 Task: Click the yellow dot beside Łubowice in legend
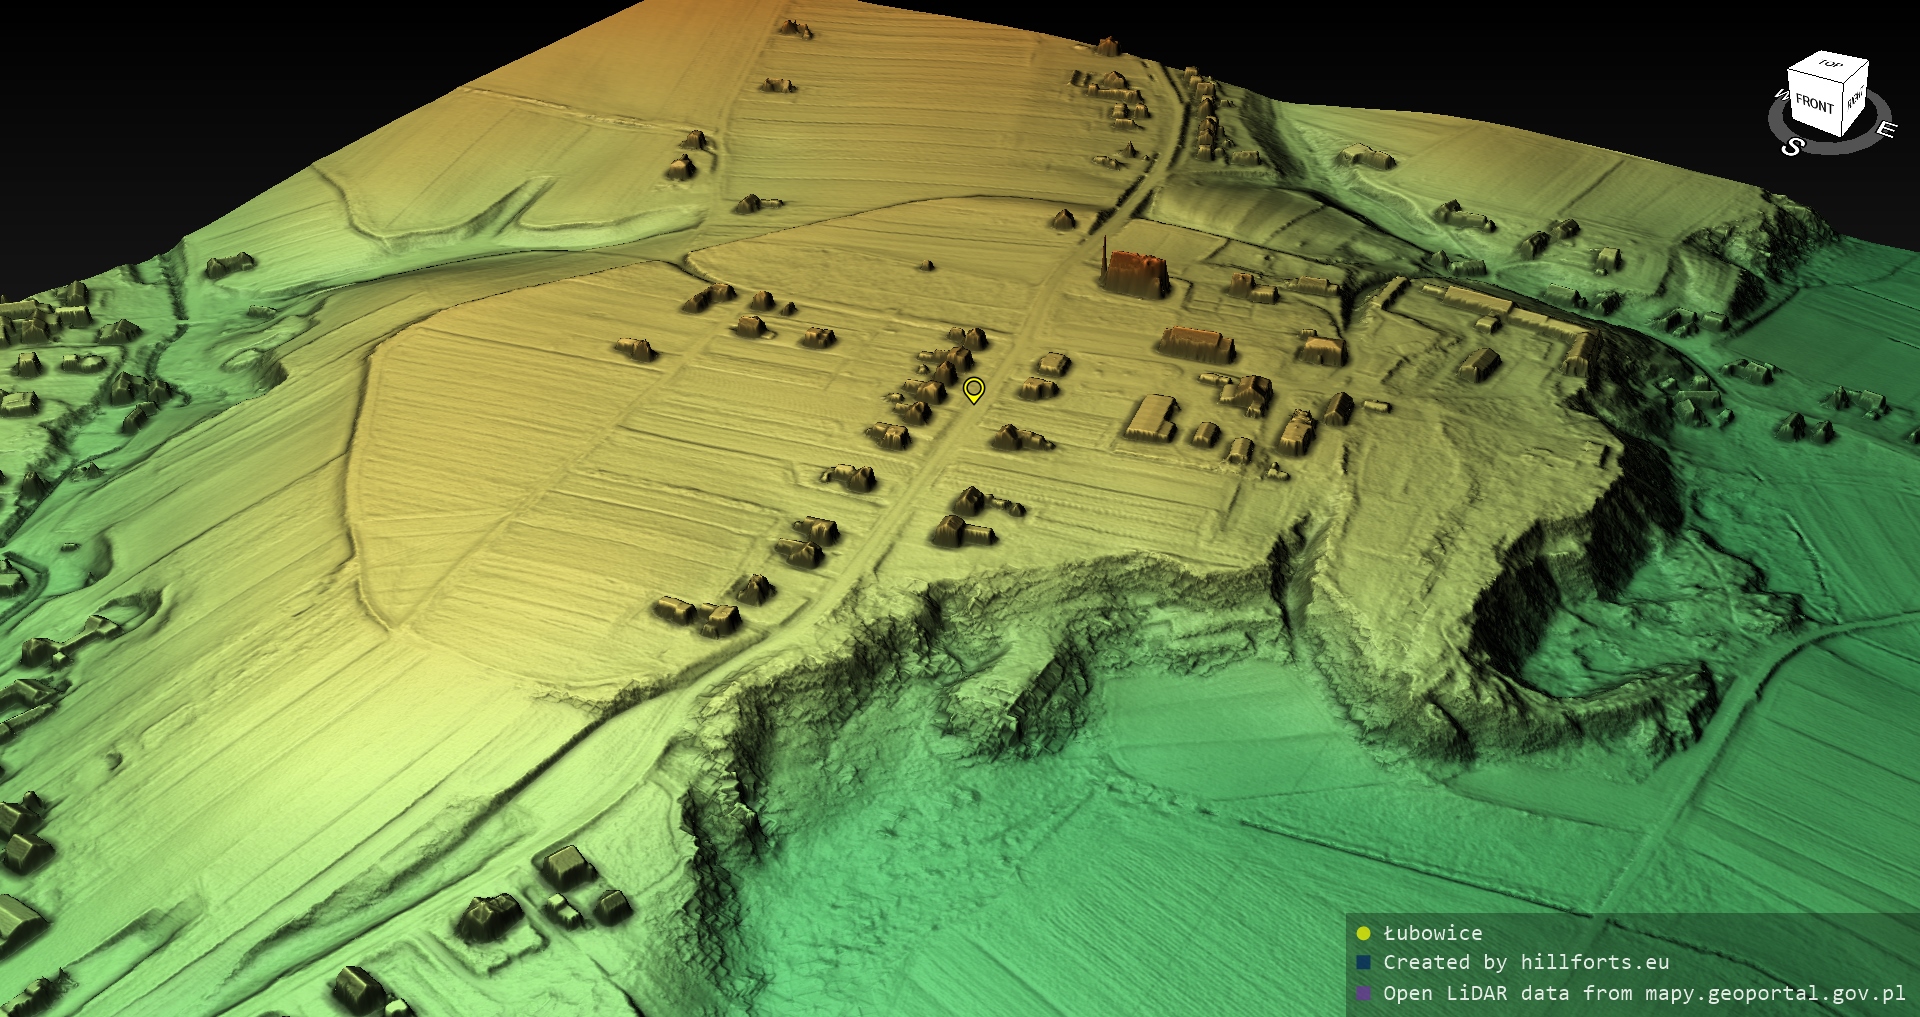(1363, 933)
